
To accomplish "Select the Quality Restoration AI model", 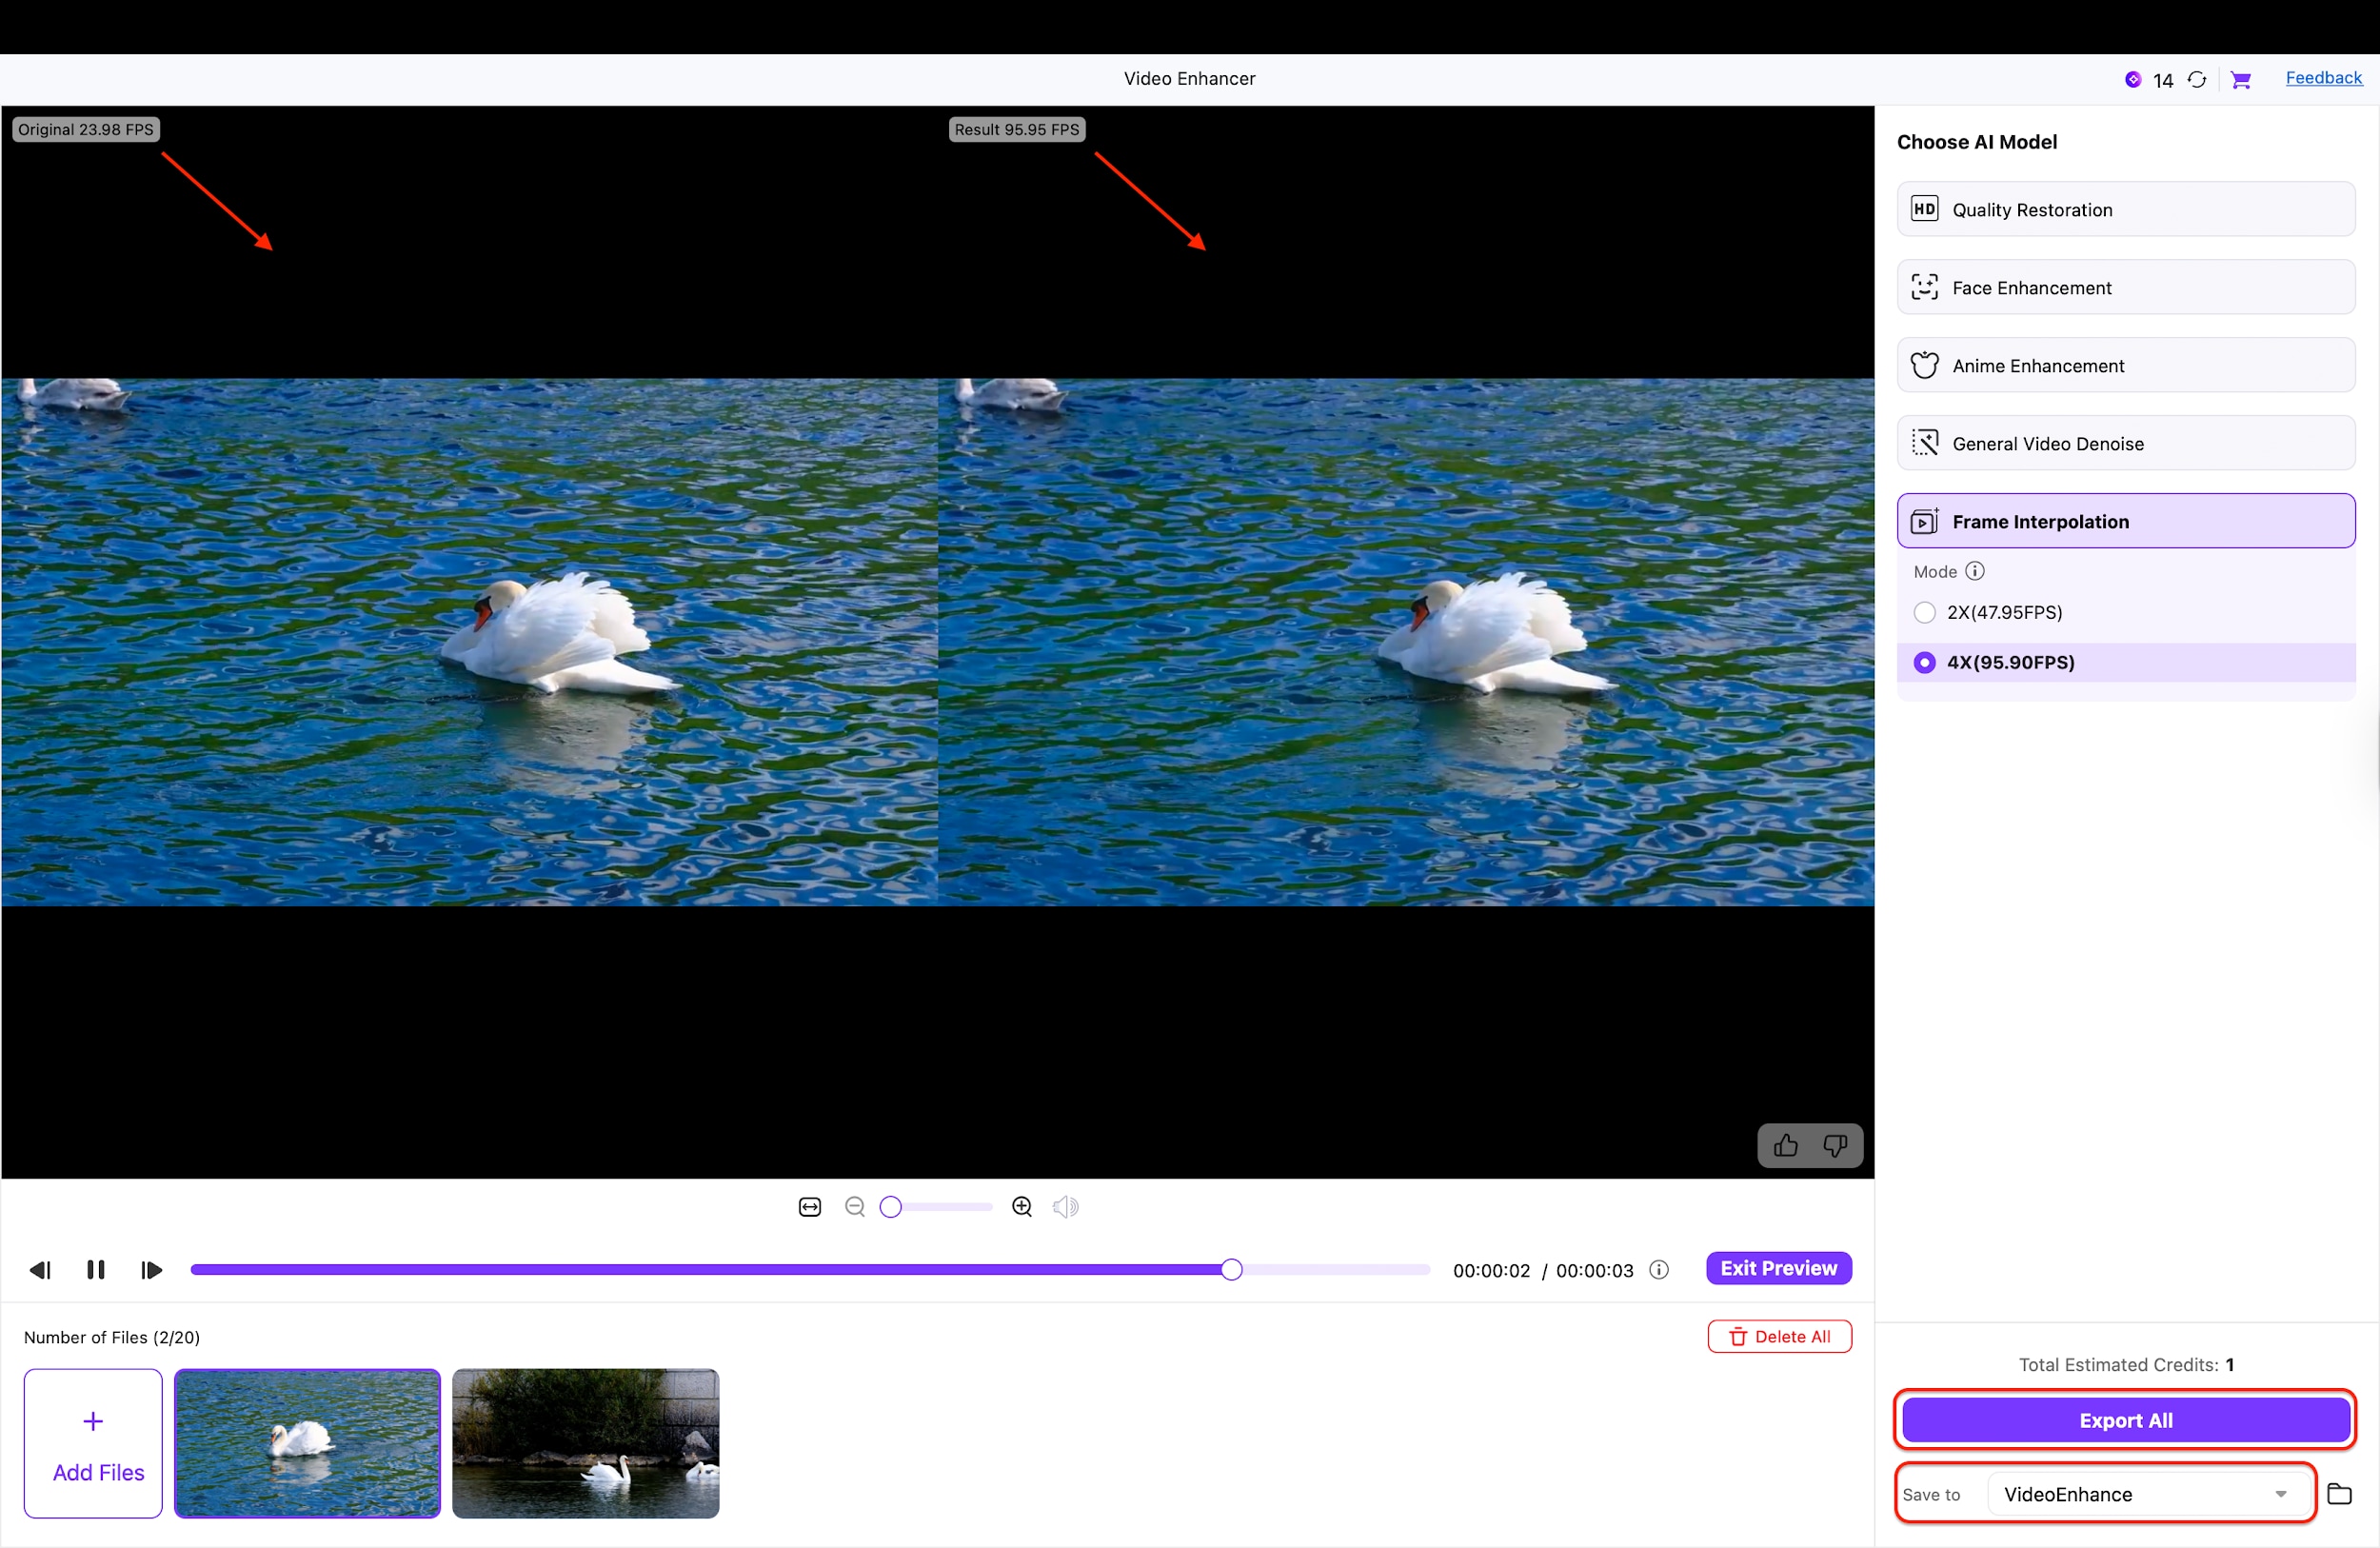I will coord(2124,209).
